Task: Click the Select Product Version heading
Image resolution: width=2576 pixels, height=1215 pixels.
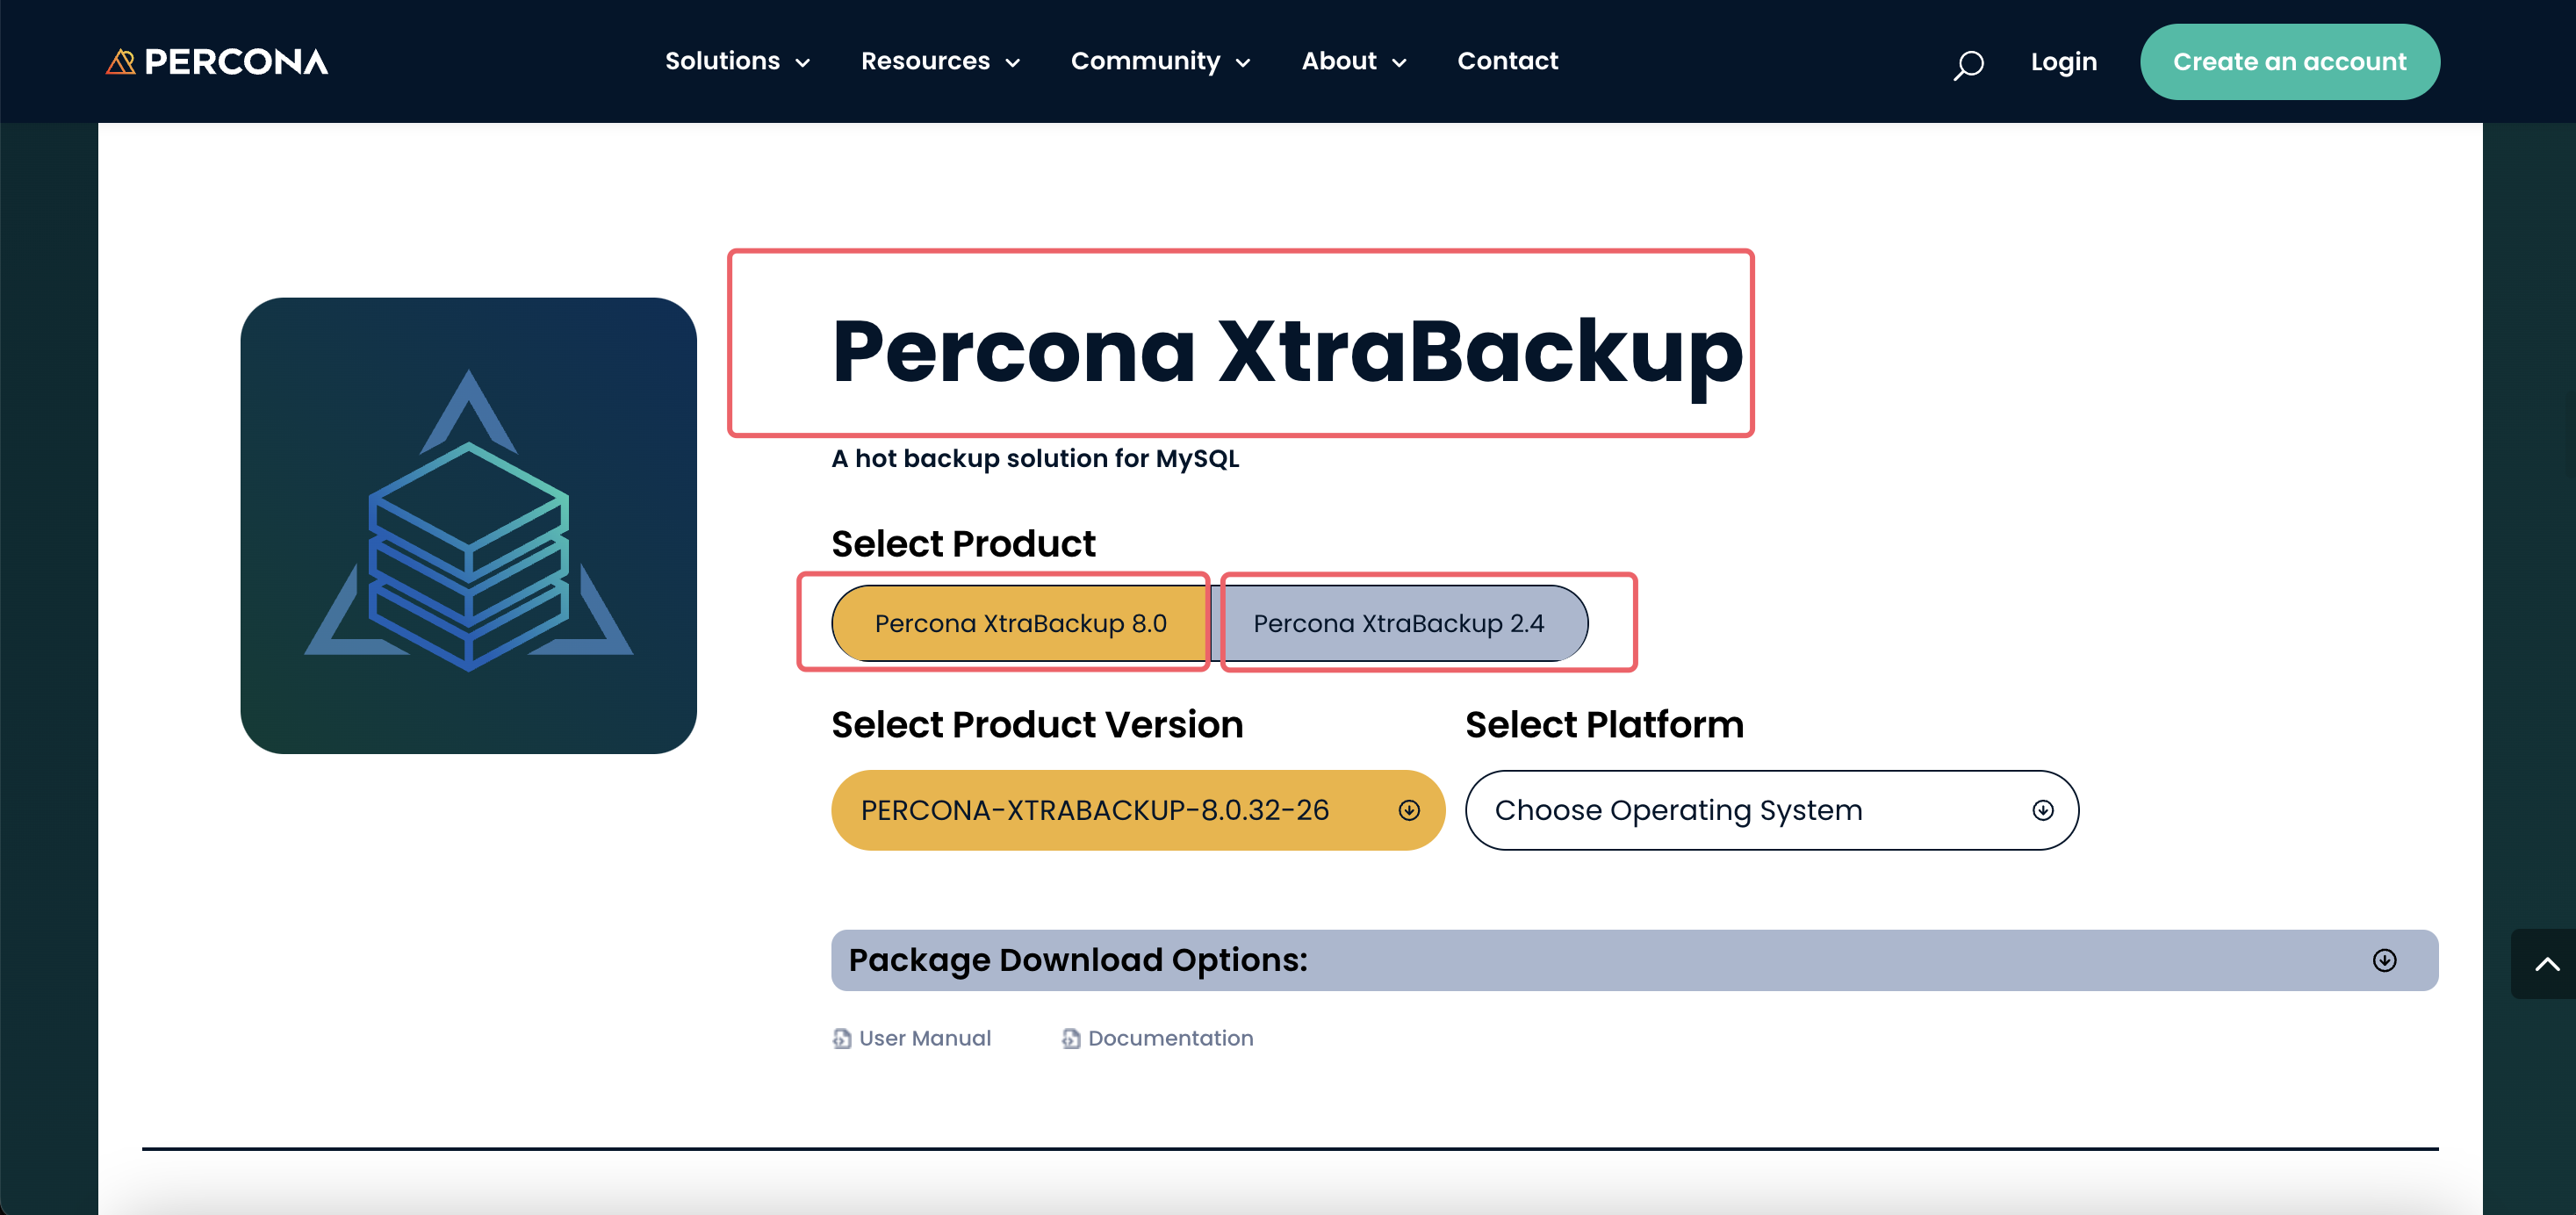Action: tap(1037, 725)
